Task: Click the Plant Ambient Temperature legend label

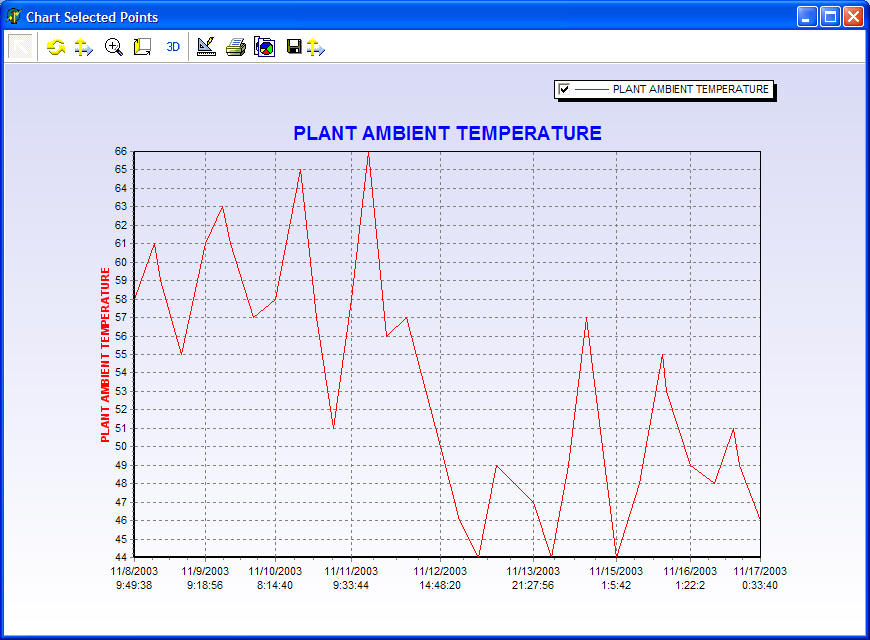Action: 690,89
